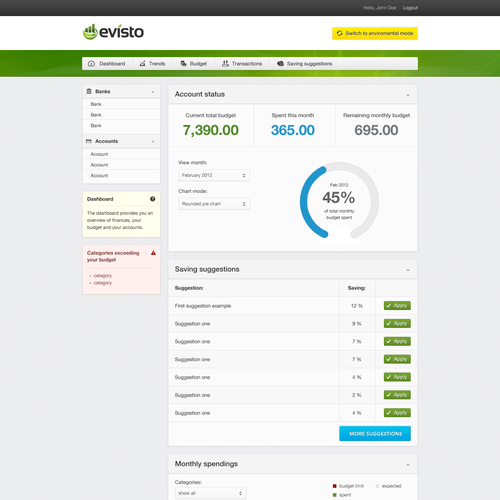
Task: Open the View month February 2012 dropdown
Action: (x=214, y=175)
